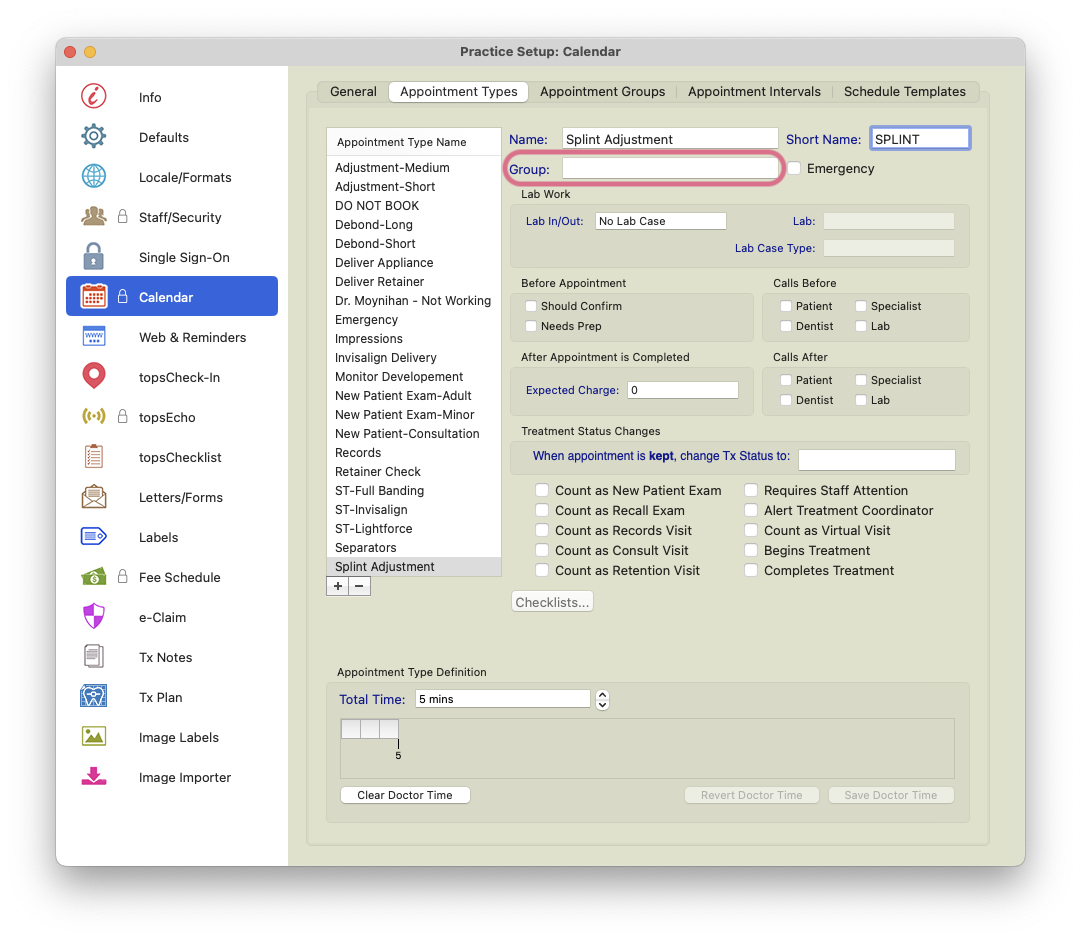Viewport: 1081px width, 940px height.
Task: Switch to the Appointment Intervals tab
Action: pyautogui.click(x=754, y=91)
